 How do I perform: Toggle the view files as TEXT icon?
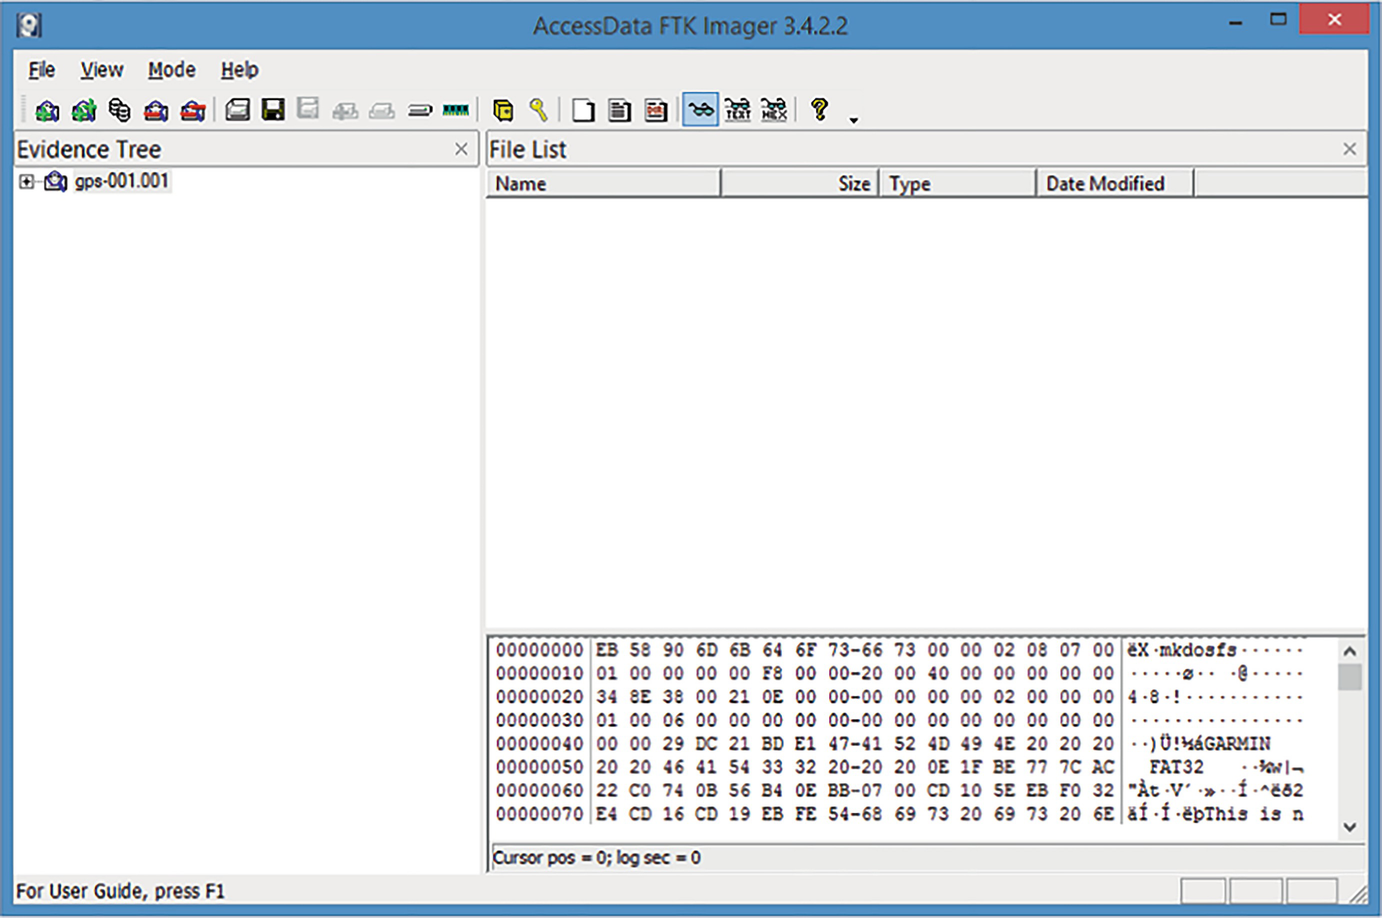pyautogui.click(x=738, y=109)
